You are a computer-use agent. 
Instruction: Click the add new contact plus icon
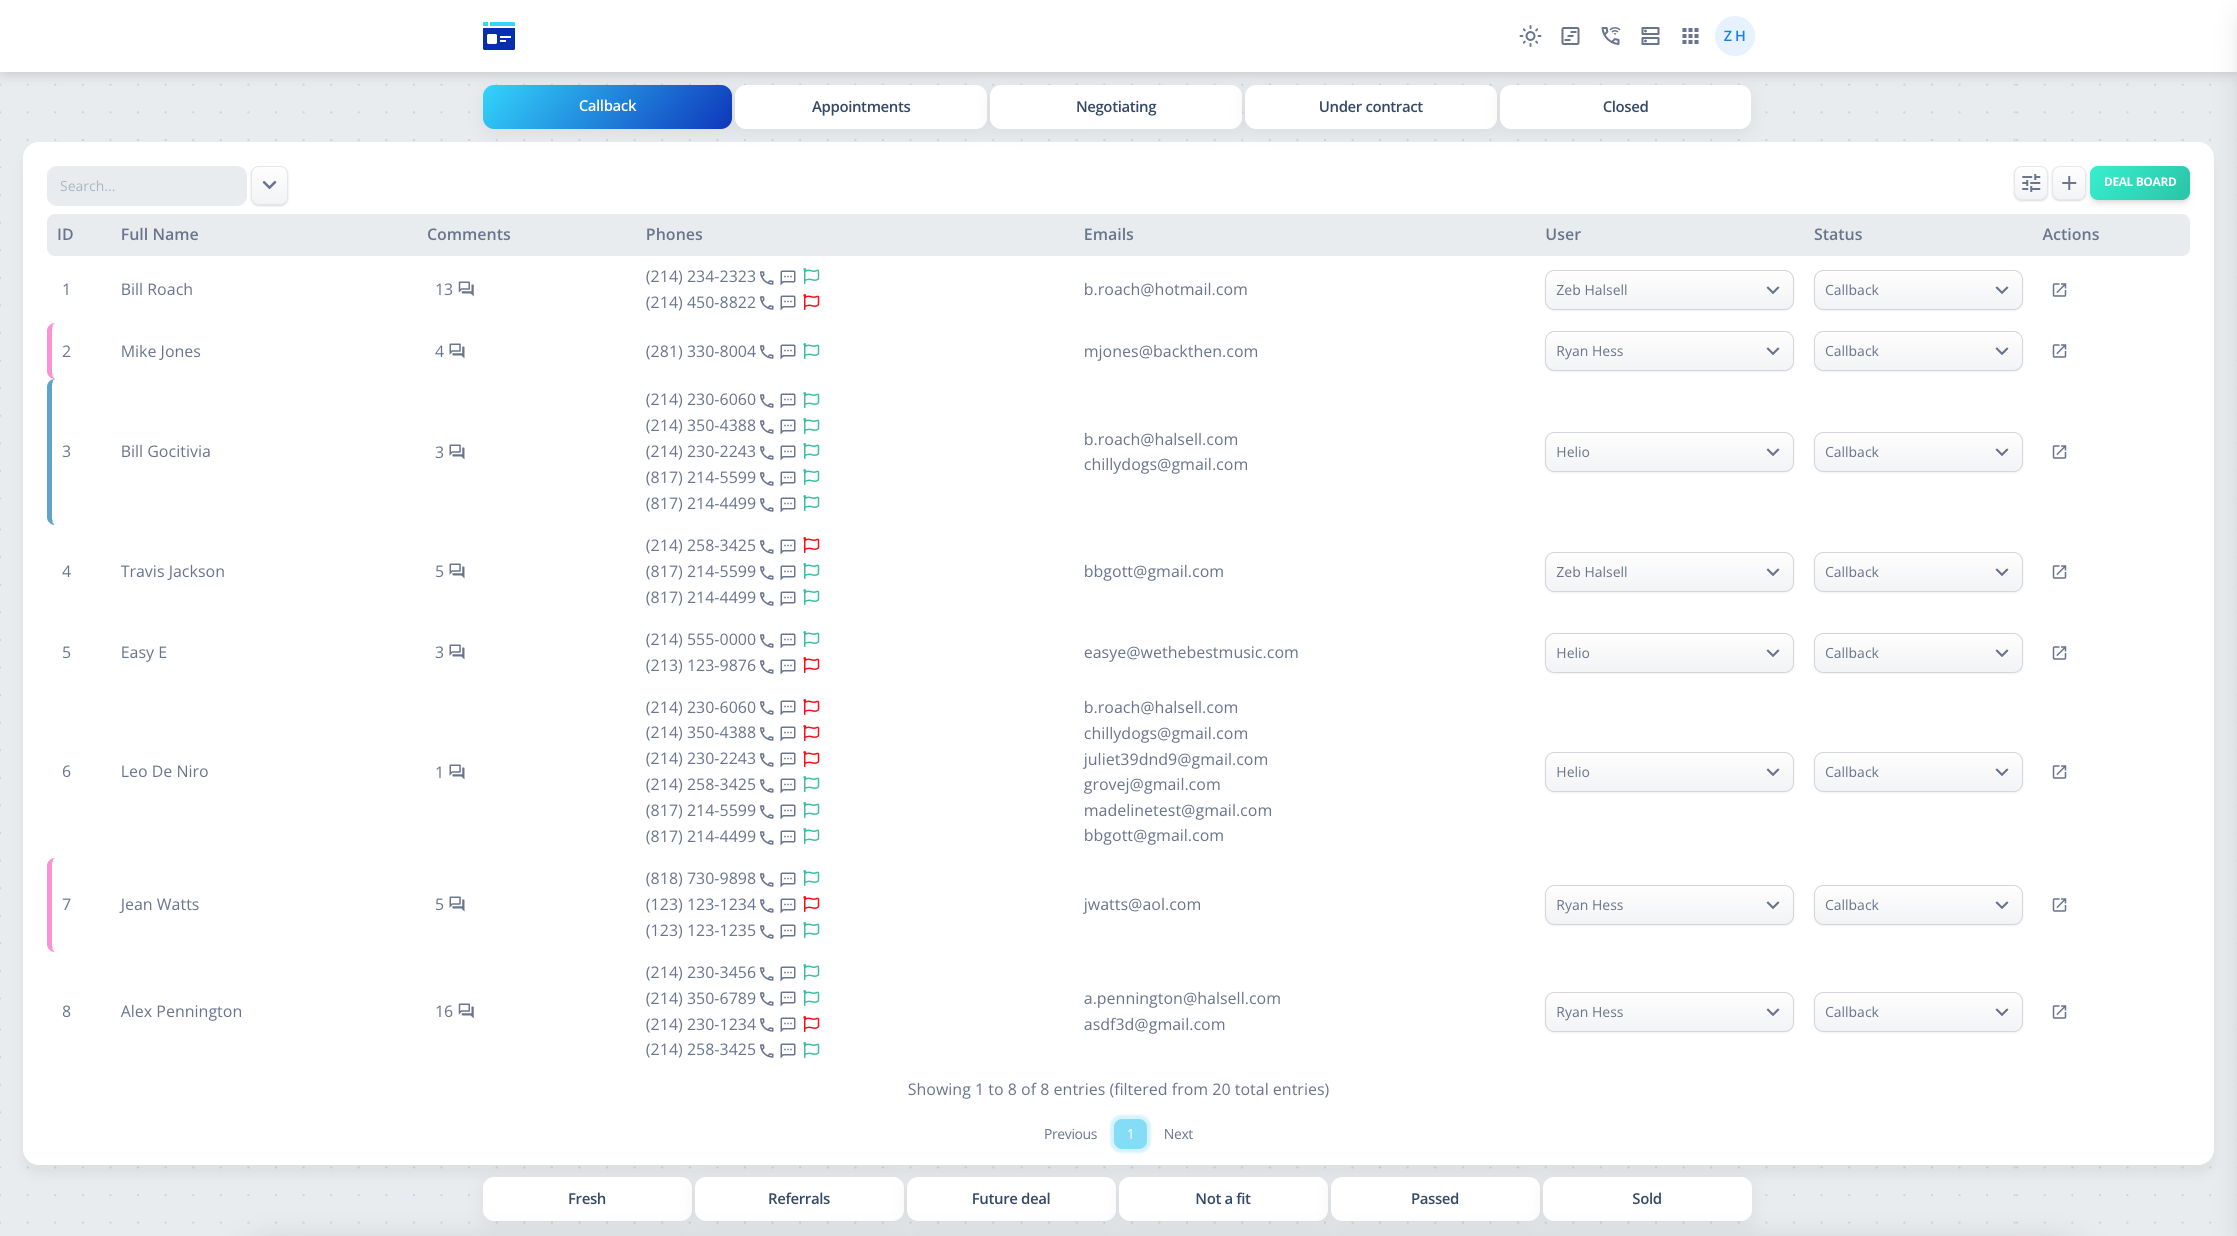[x=2070, y=183]
